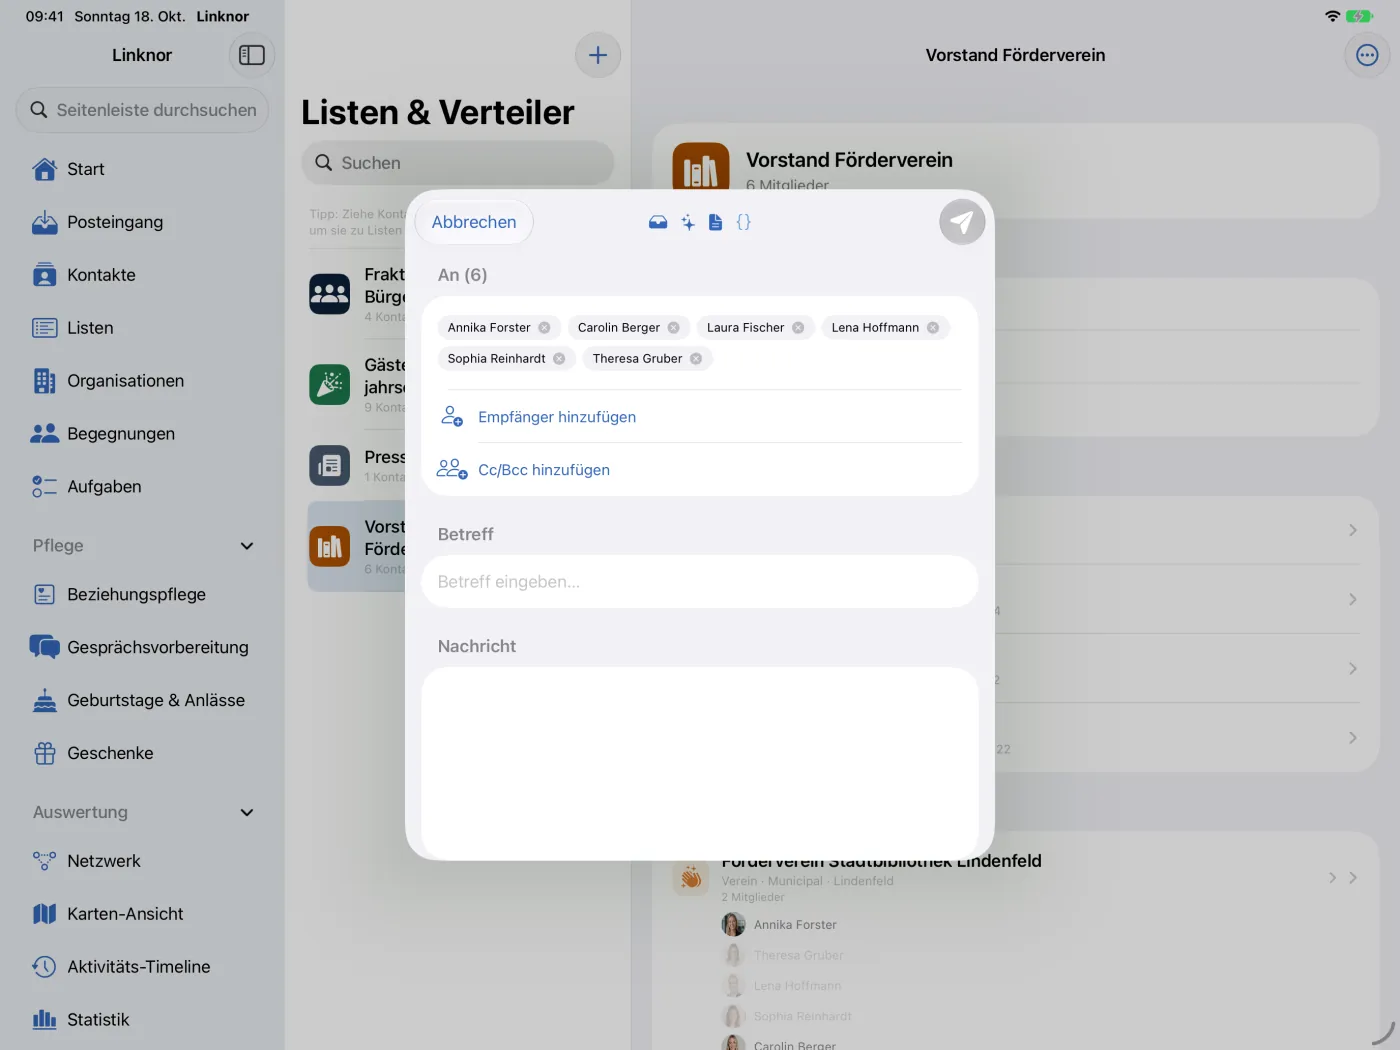Open Aktivitäts-Timeline in sidebar
Screen dimensions: 1400x1050
(142, 967)
